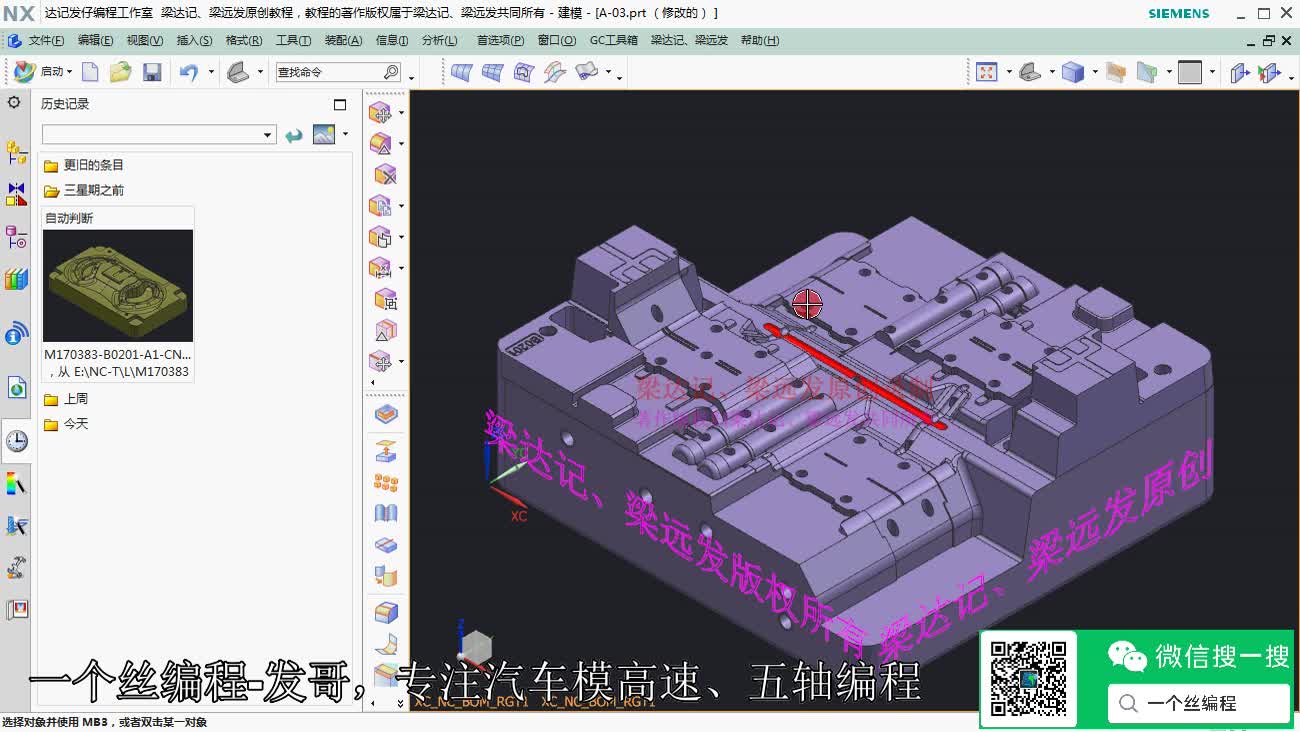This screenshot has width=1300, height=732.
Task: Open the 工具(T) menu
Action: point(293,41)
